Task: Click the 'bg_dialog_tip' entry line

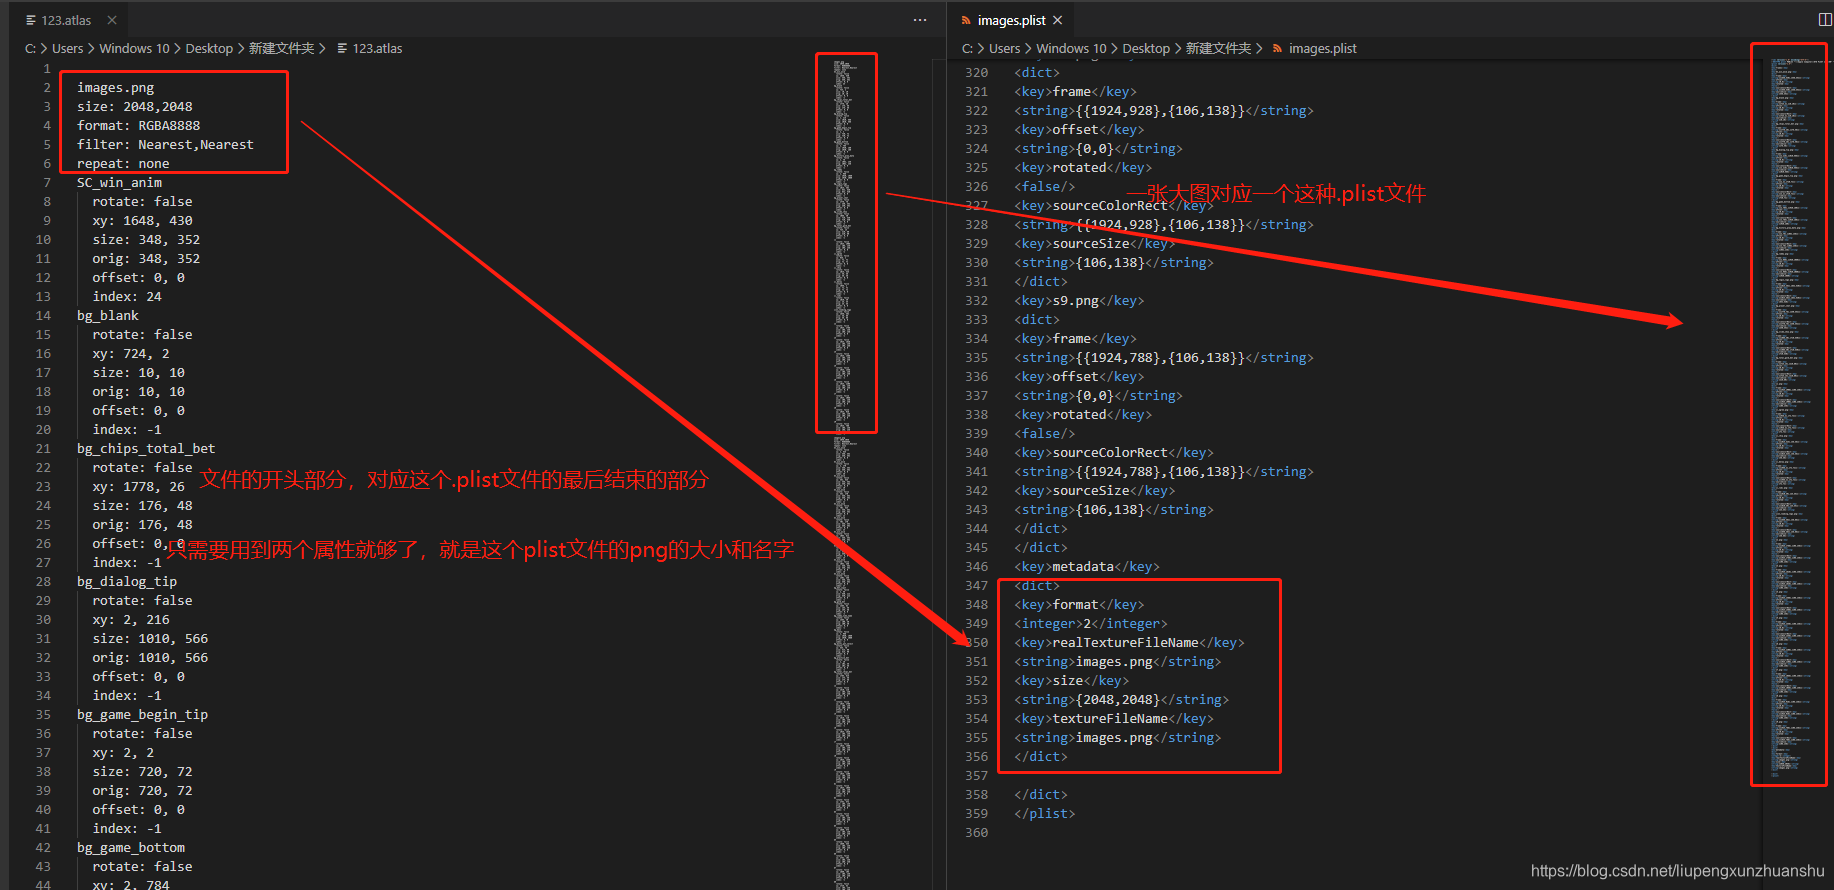Action: [127, 581]
